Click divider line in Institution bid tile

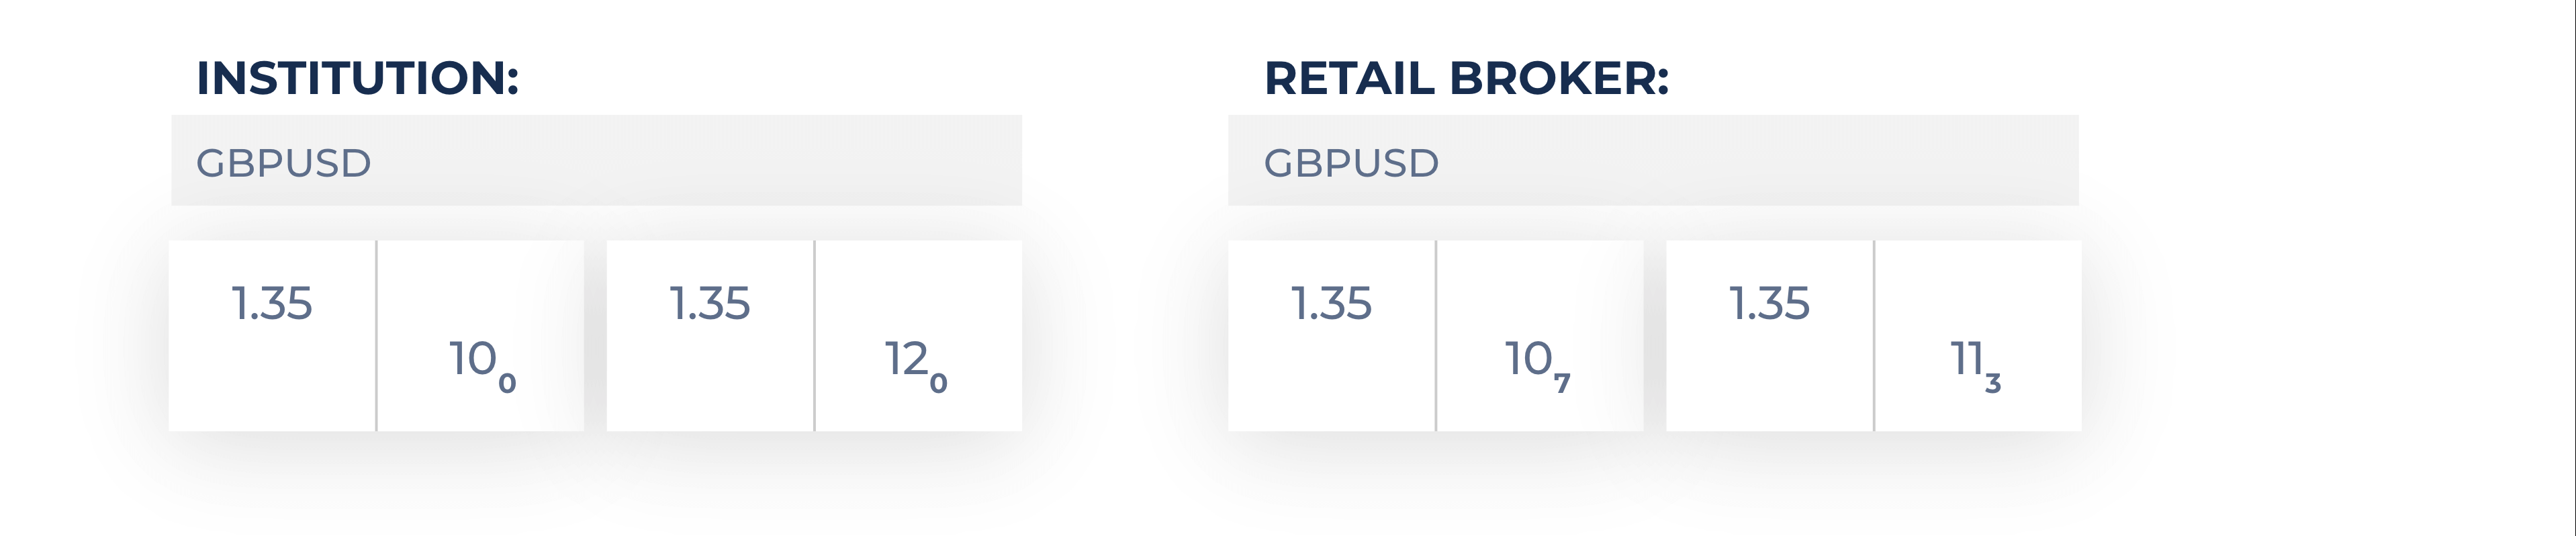point(376,335)
